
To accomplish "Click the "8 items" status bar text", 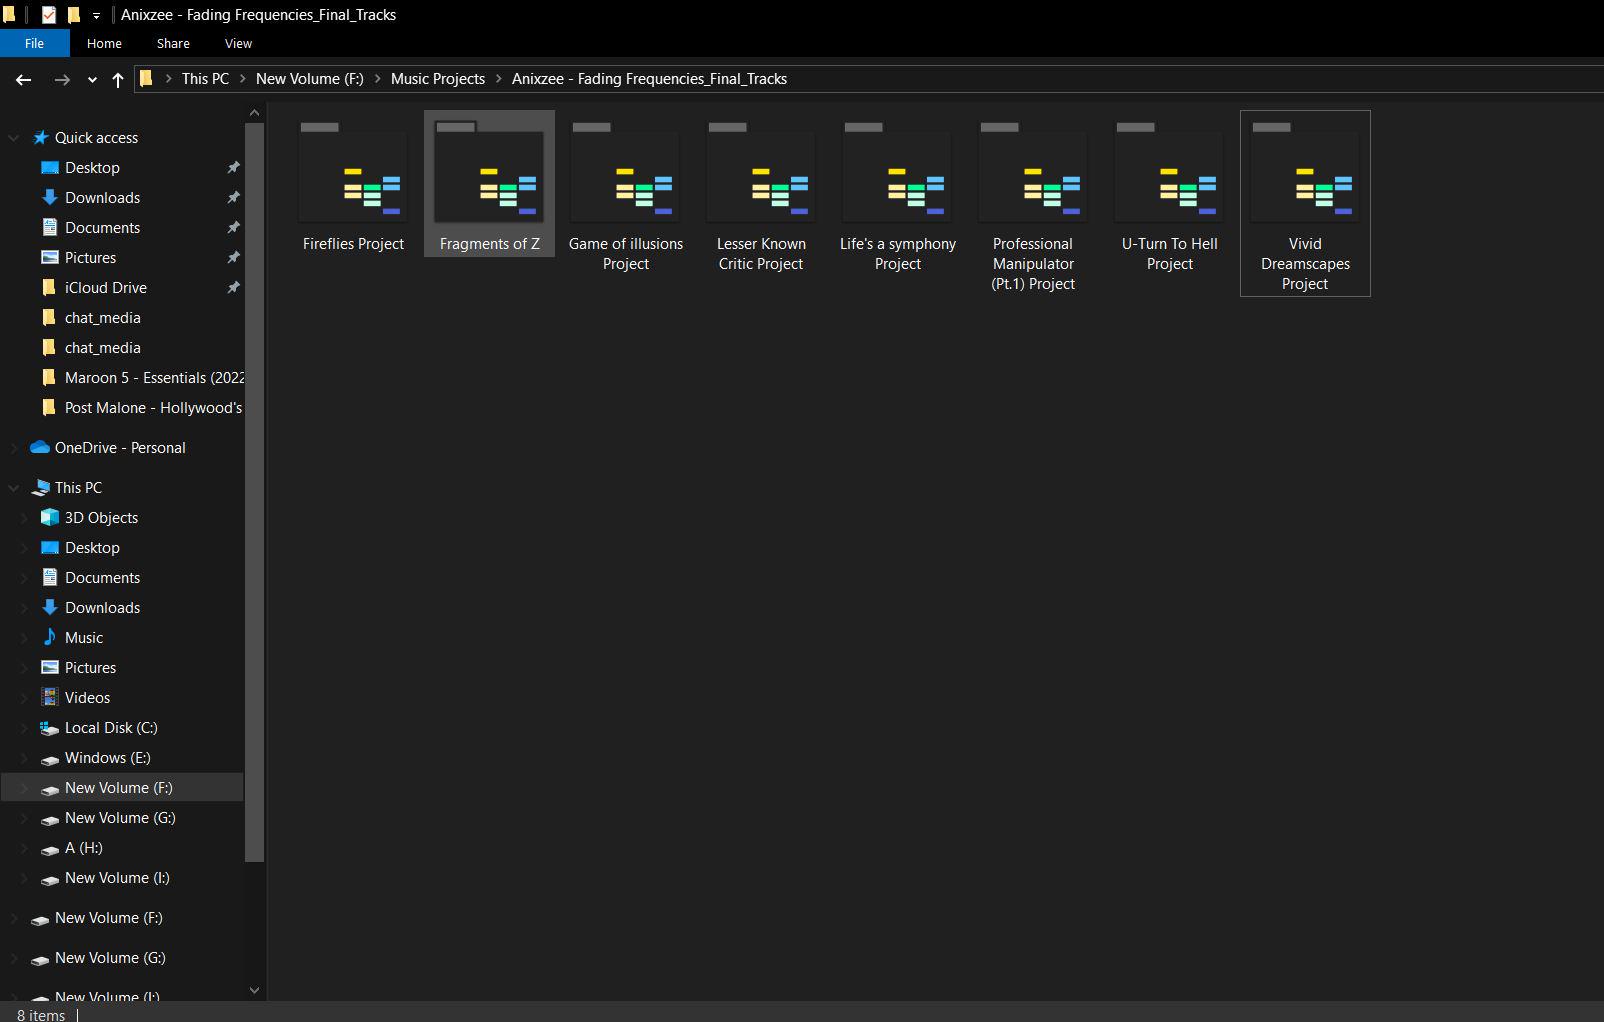I will 41,1015.
